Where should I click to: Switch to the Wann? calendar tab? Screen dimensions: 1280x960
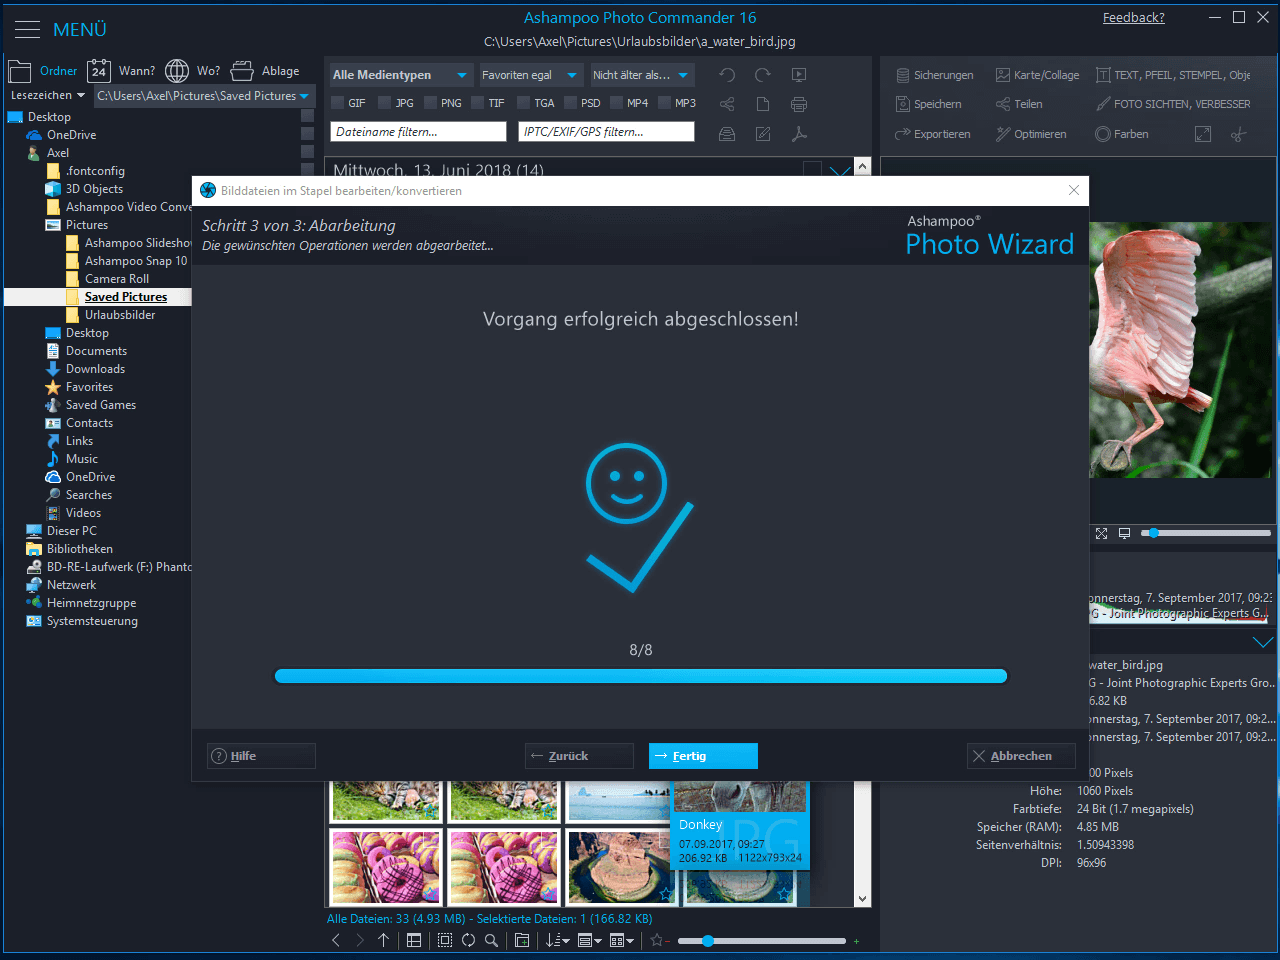click(121, 71)
